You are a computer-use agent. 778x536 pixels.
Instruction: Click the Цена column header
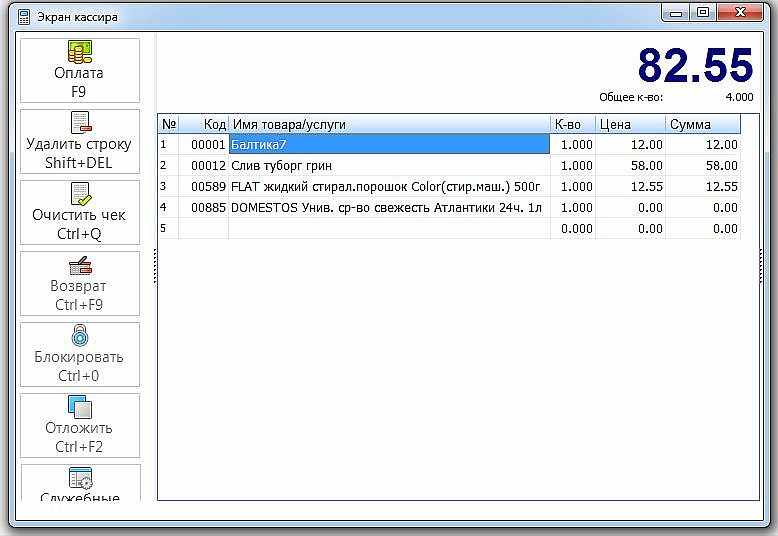pyautogui.click(x=630, y=124)
